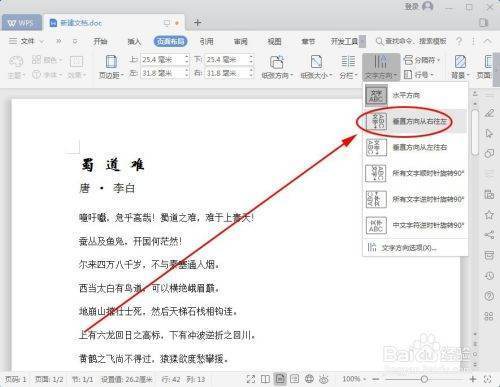Open the 主题 themes dropdown
Screen dimensions: 500x387
(x=16, y=67)
